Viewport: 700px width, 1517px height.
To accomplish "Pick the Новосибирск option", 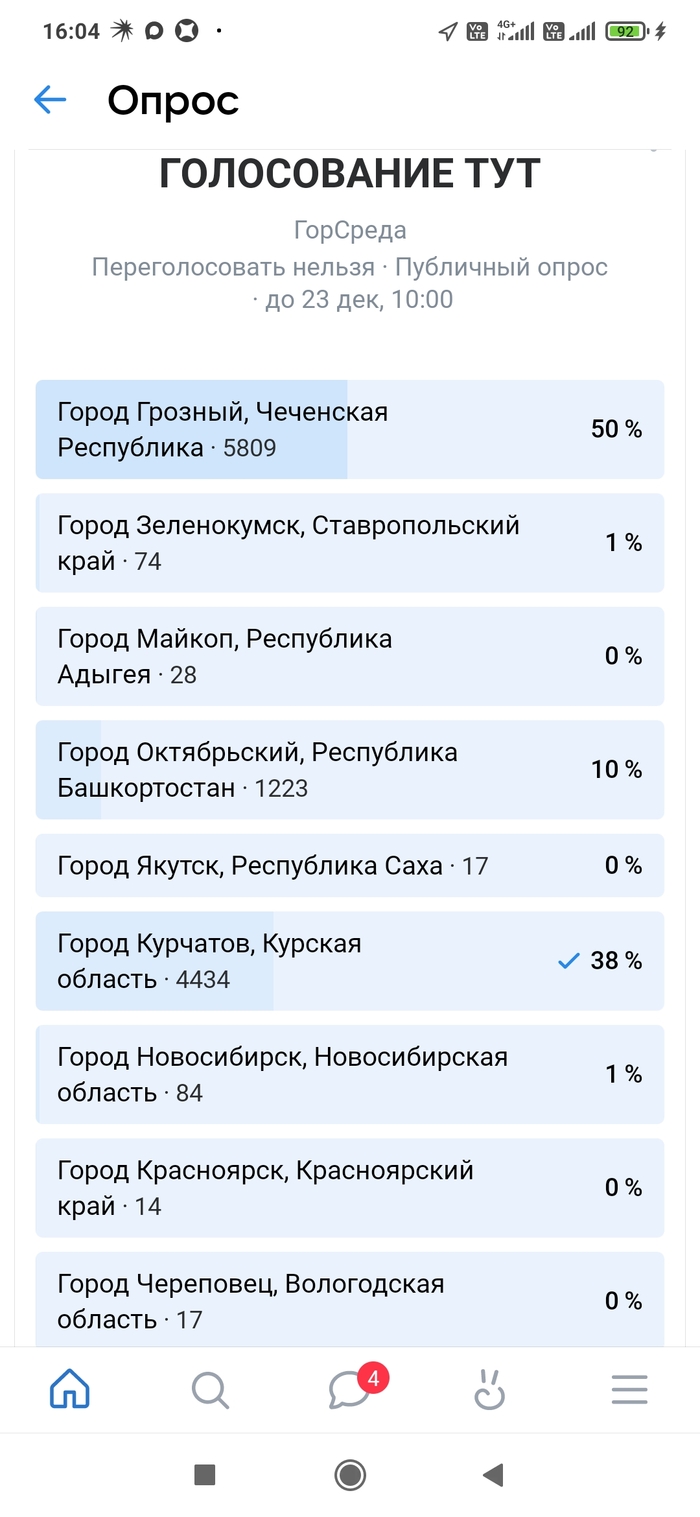I will (x=350, y=1074).
